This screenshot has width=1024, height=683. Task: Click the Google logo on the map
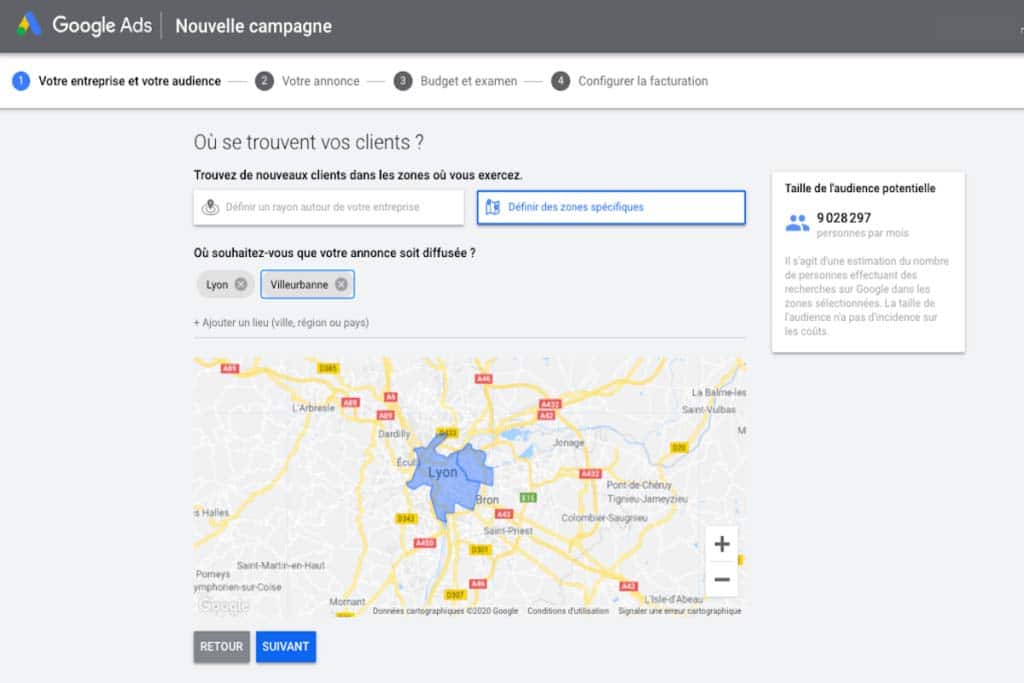pos(223,605)
